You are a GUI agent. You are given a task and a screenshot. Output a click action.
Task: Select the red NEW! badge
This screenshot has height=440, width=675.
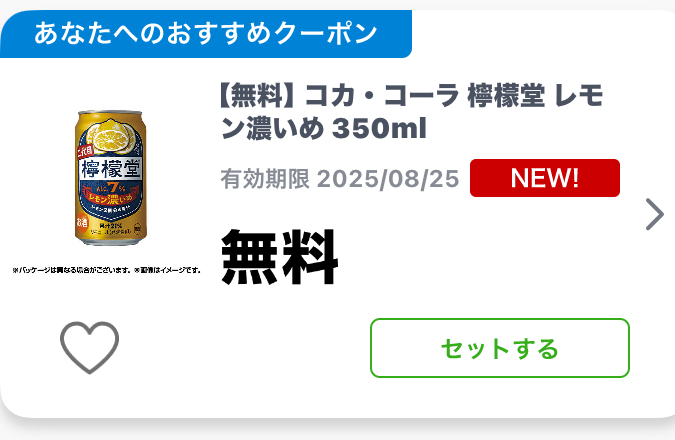(x=545, y=178)
